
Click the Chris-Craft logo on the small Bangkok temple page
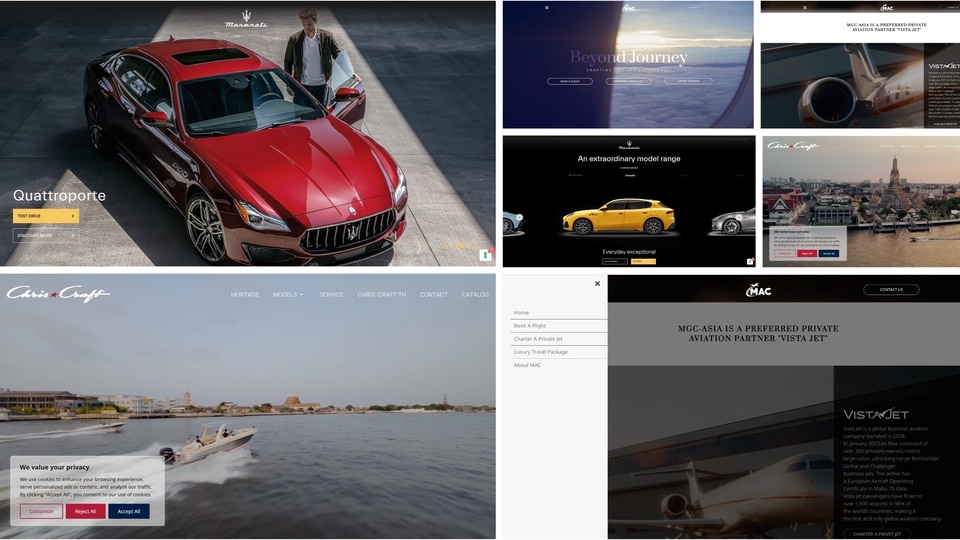point(793,146)
